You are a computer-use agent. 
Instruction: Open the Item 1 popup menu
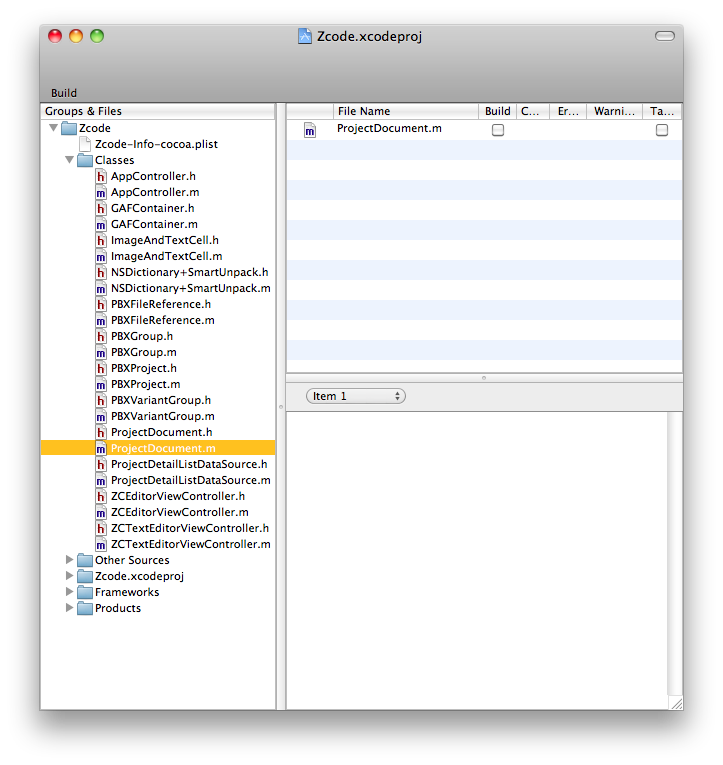(x=356, y=396)
